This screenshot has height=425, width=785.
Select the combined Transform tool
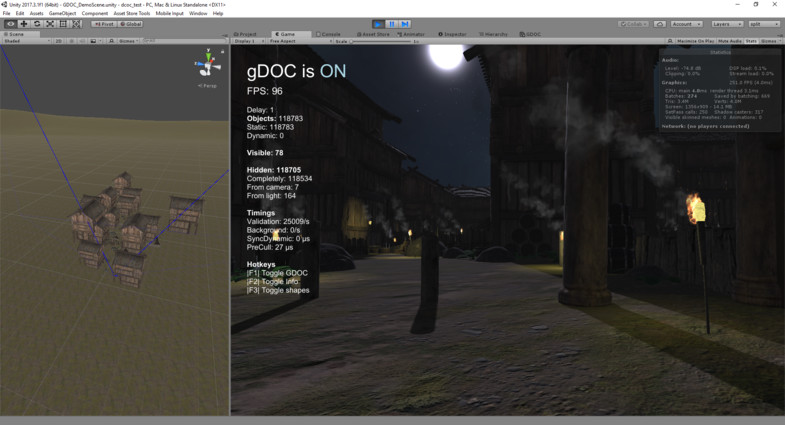pos(76,24)
